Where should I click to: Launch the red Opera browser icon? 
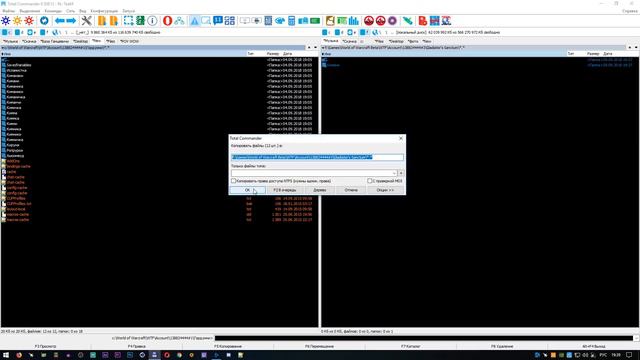click(167, 20)
